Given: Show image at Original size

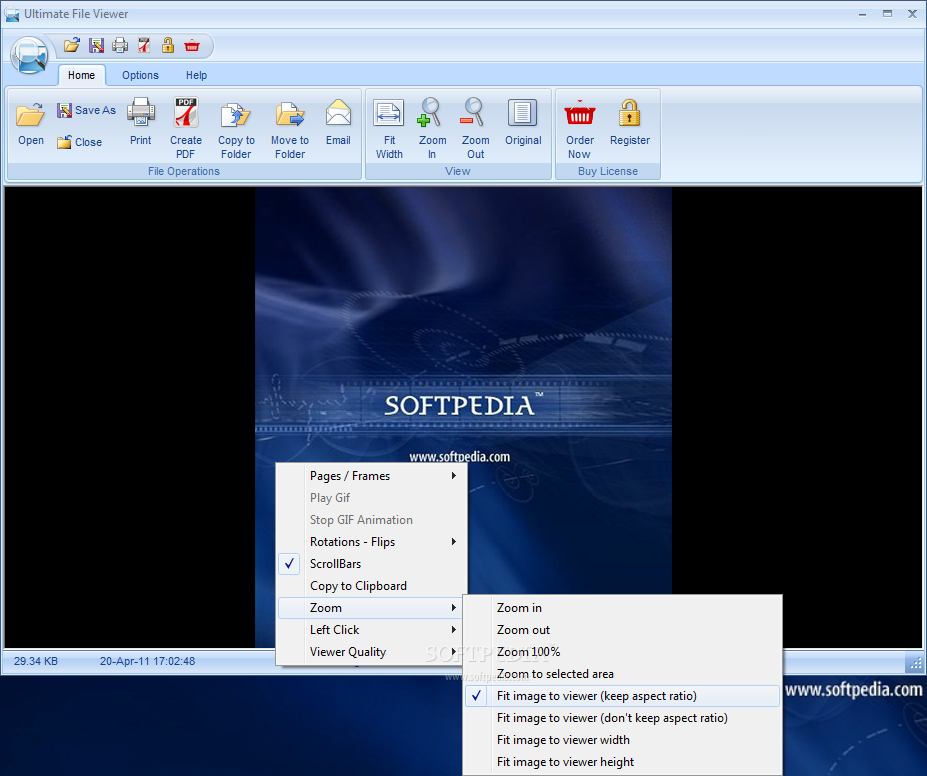Looking at the screenshot, I should [523, 122].
